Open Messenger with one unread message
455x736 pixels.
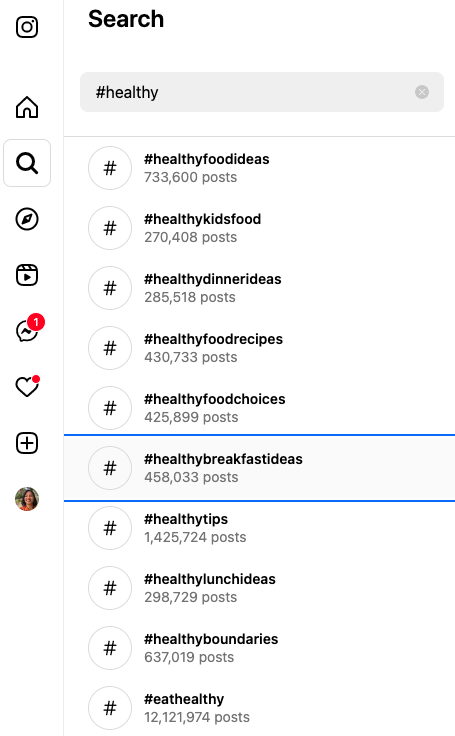29,329
